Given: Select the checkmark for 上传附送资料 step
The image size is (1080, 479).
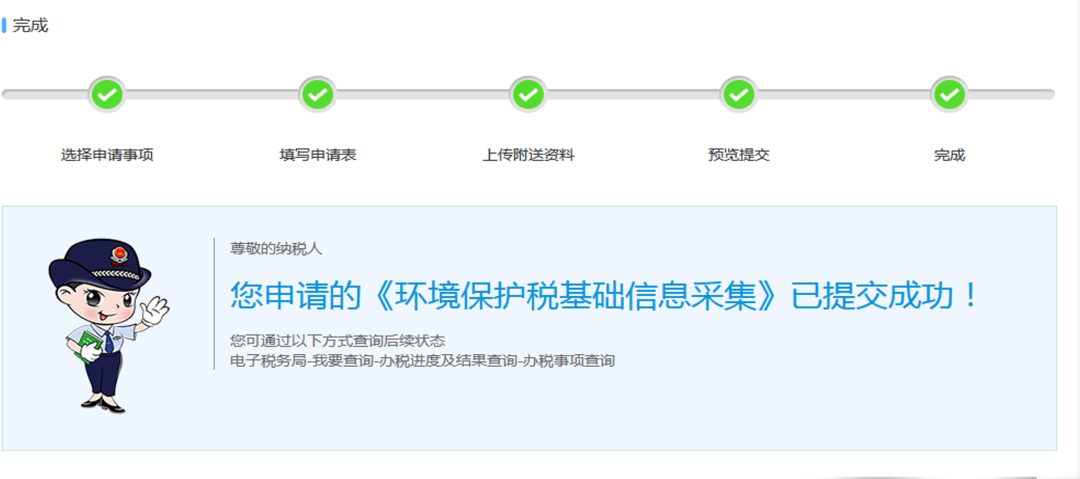Looking at the screenshot, I should pyautogui.click(x=528, y=94).
